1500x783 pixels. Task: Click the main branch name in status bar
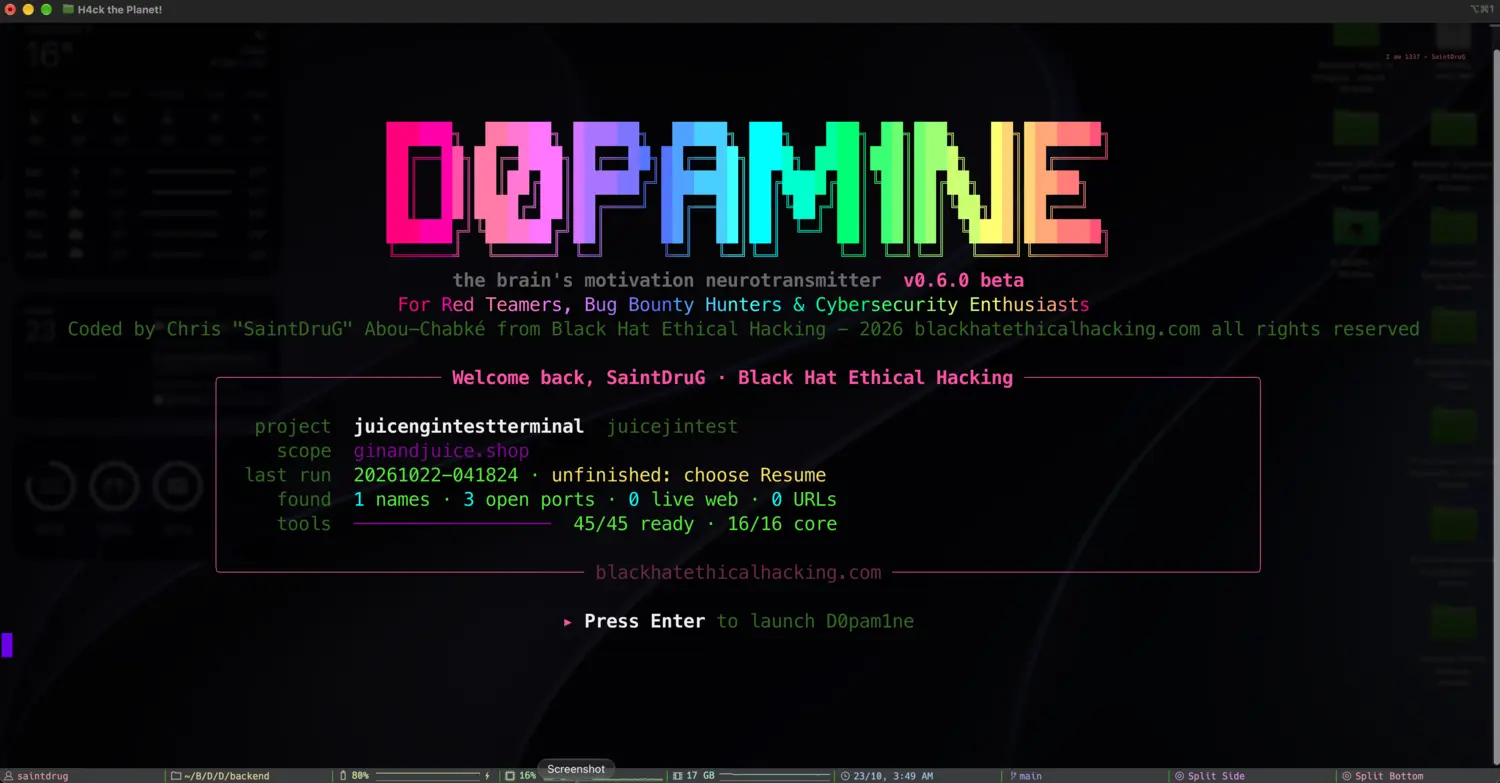1030,776
